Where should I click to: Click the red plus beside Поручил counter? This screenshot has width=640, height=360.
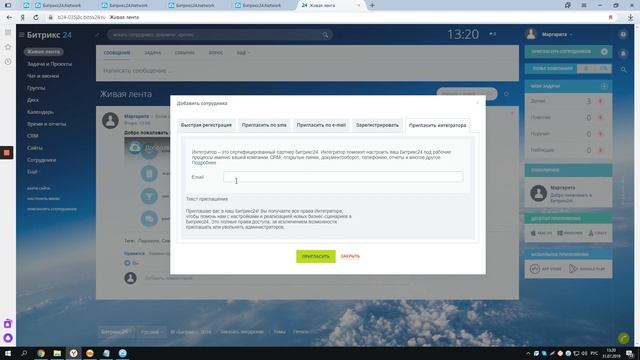pos(600,134)
